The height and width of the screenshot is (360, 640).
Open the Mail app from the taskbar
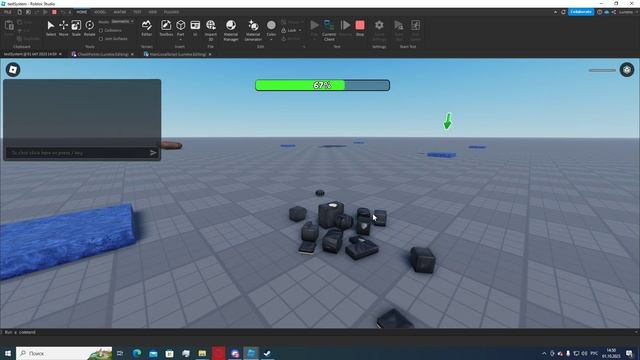tap(153, 353)
